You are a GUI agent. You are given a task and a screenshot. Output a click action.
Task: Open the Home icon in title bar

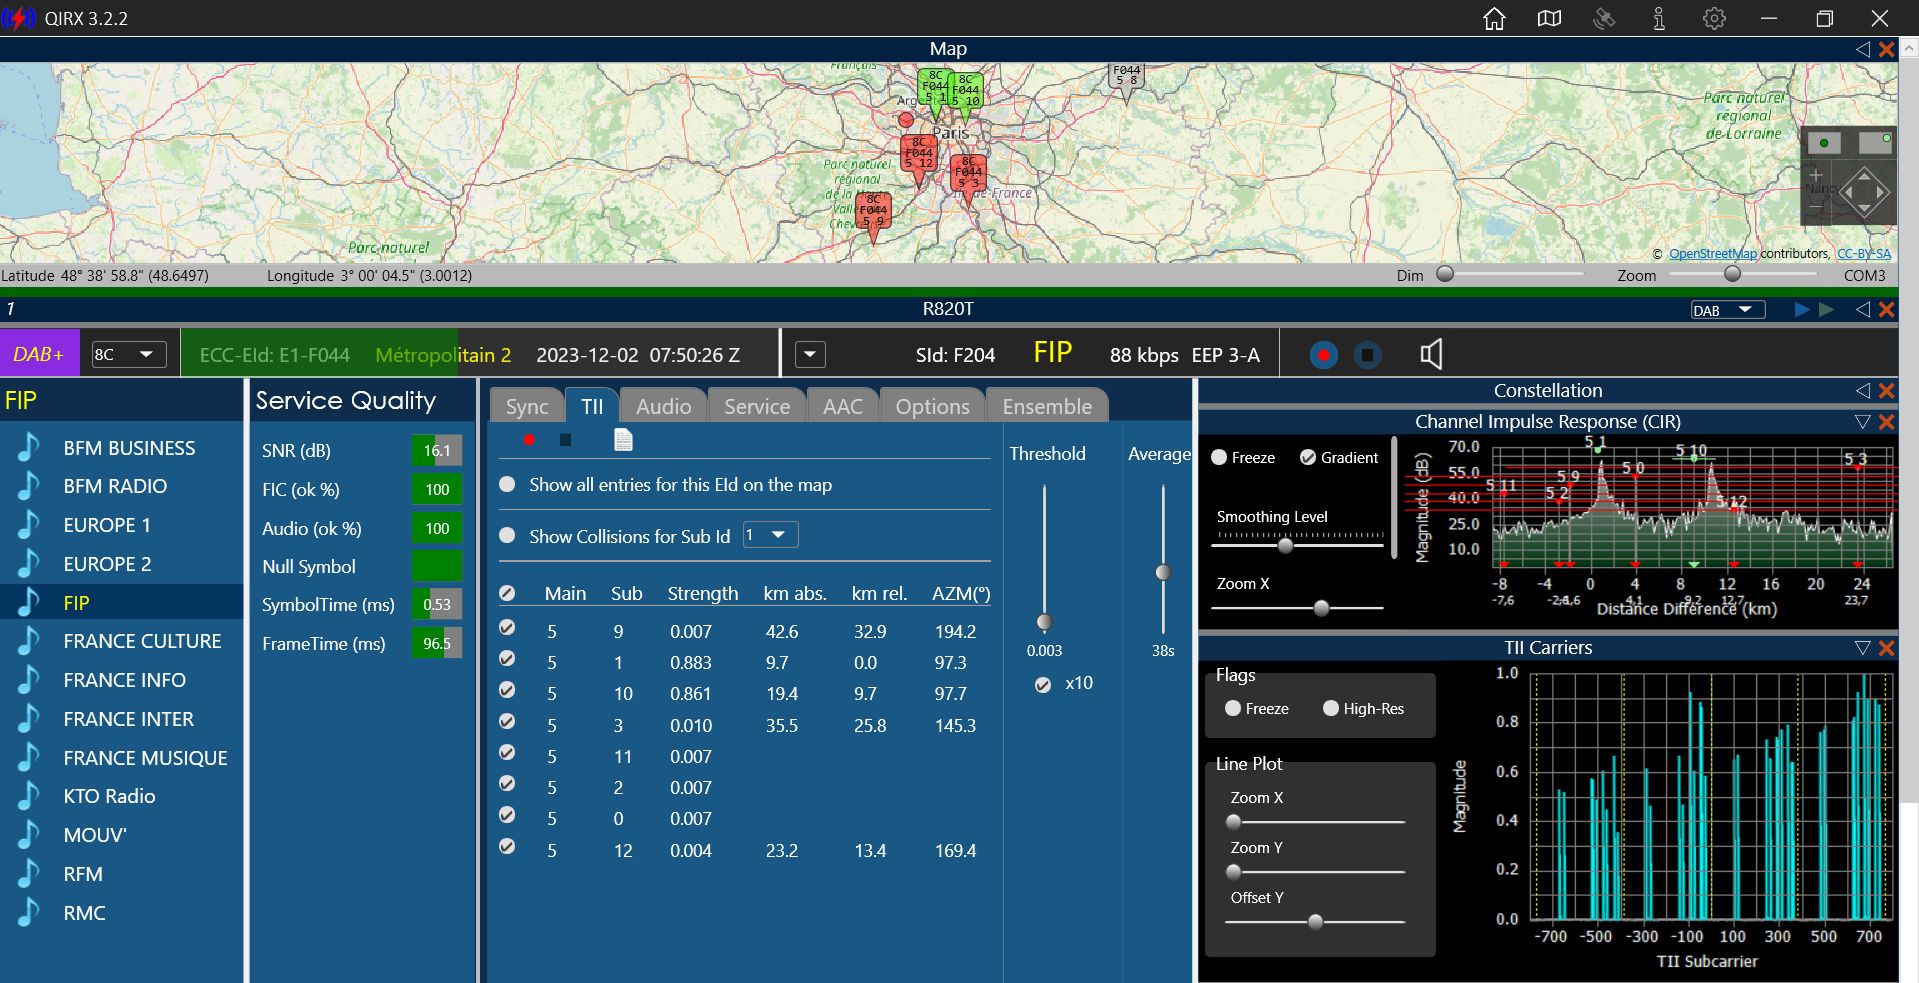pos(1494,19)
